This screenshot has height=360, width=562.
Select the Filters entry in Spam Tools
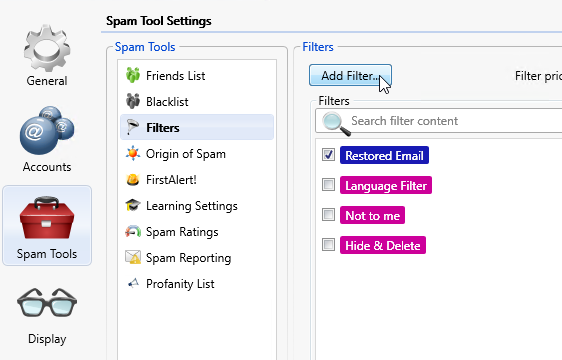[197, 128]
